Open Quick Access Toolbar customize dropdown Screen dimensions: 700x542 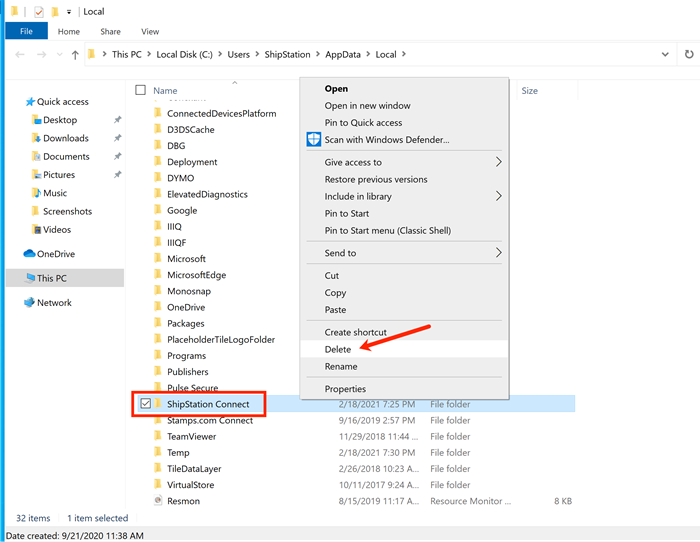click(69, 12)
